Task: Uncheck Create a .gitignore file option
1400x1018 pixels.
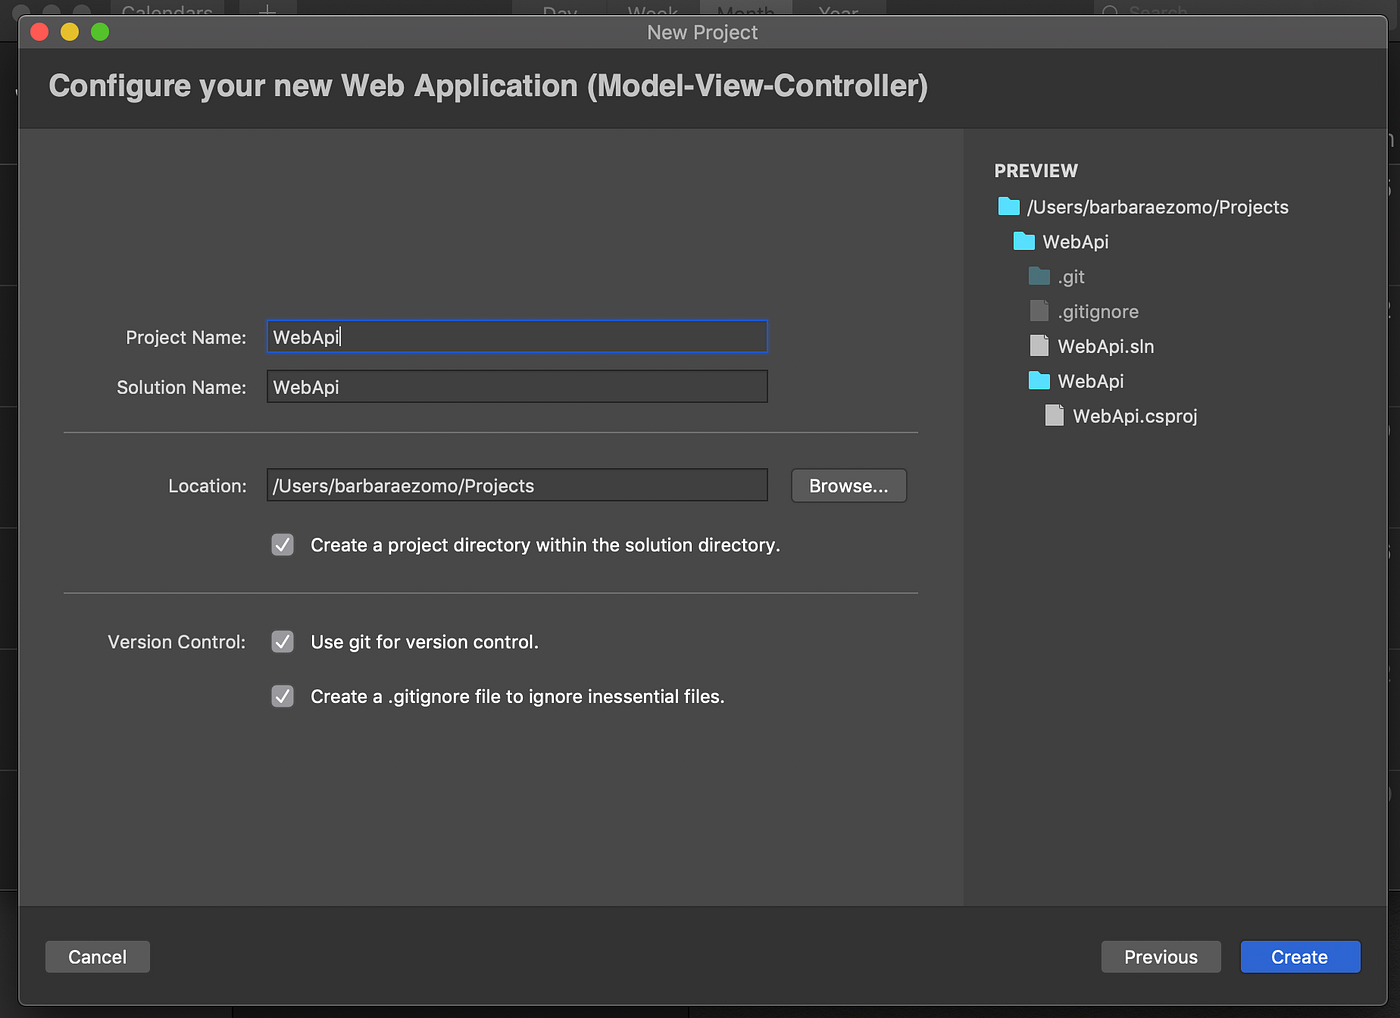Action: pos(283,697)
